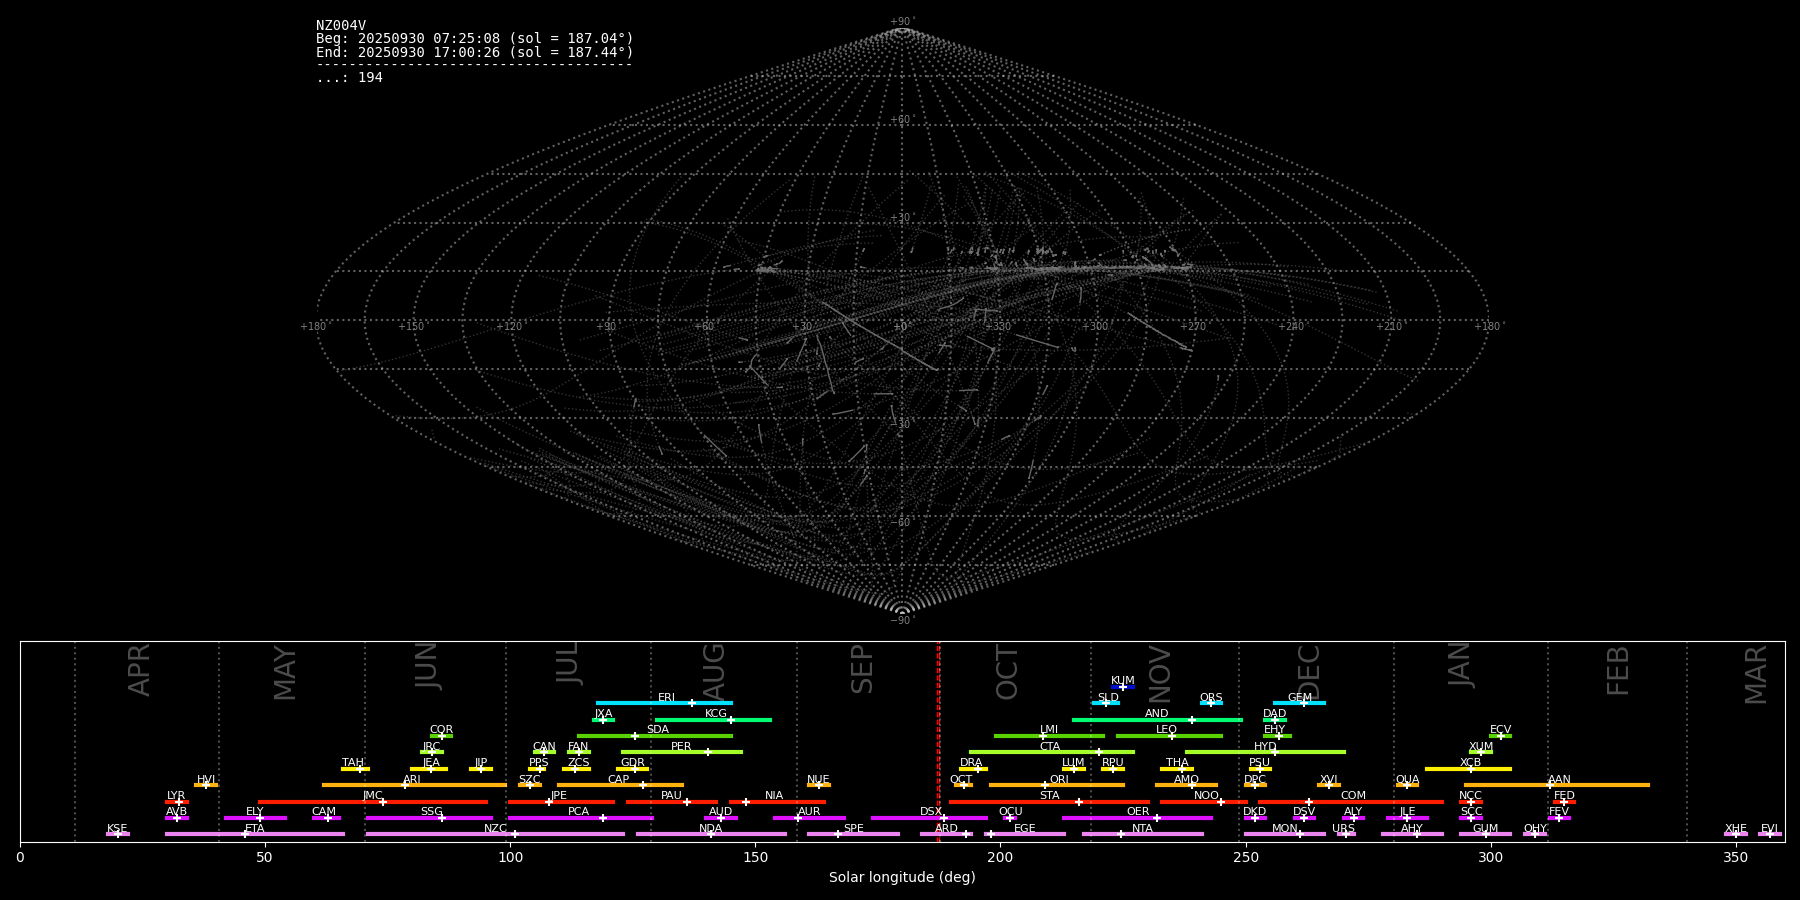
Task: Click the '-90' latitude label on sky map
Action: click(901, 620)
